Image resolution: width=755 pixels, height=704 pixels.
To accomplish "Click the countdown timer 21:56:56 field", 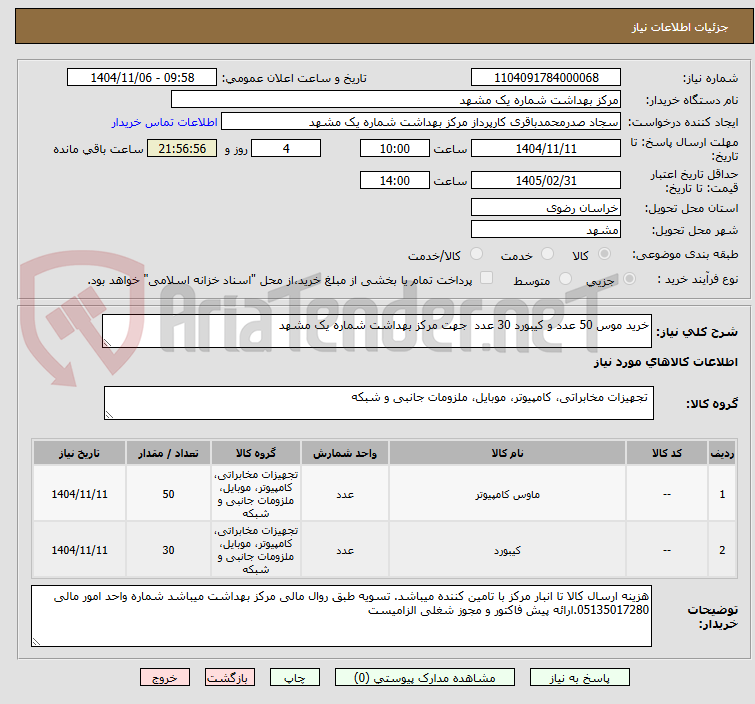I will tap(182, 148).
